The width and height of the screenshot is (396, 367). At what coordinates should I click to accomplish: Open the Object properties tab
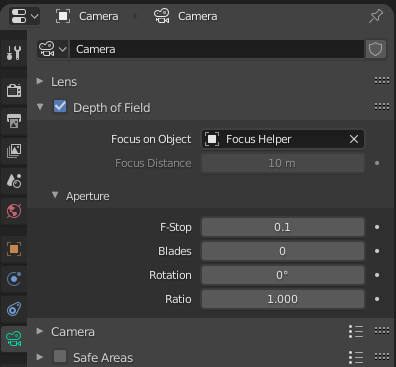14,249
